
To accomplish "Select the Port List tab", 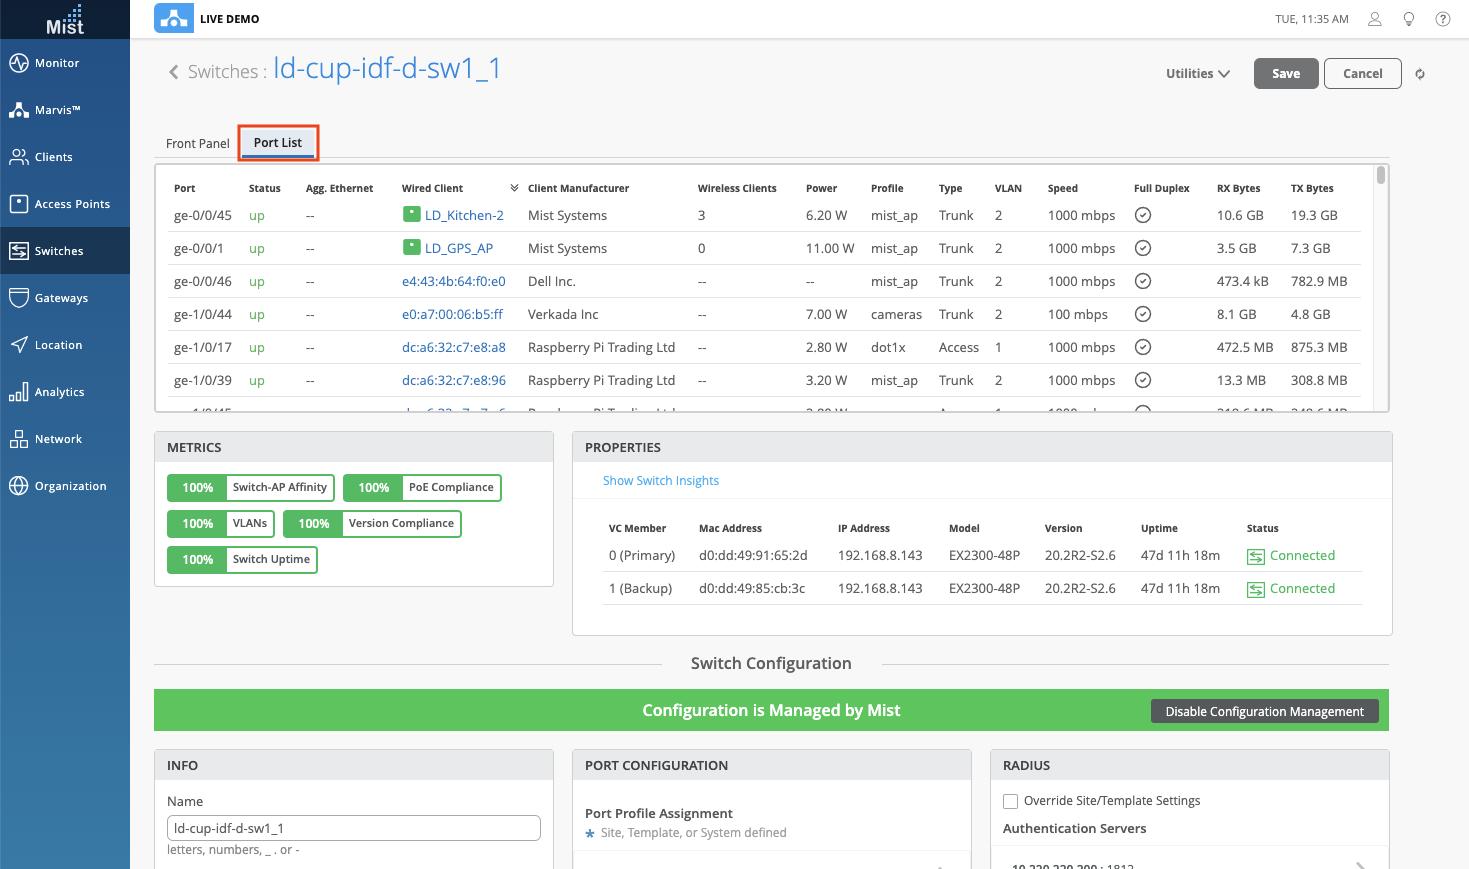I will click(278, 143).
